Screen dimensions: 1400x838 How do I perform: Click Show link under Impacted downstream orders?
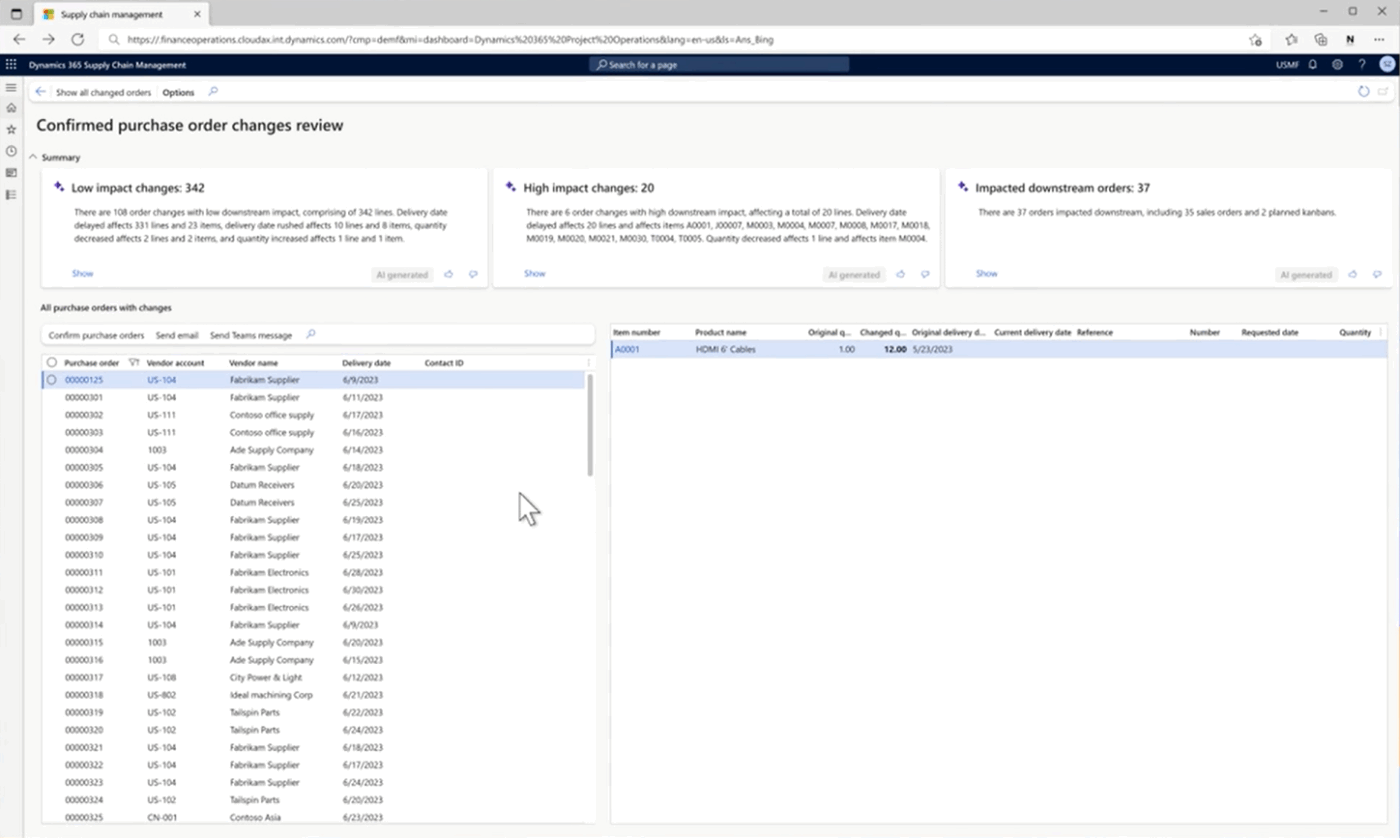point(987,273)
